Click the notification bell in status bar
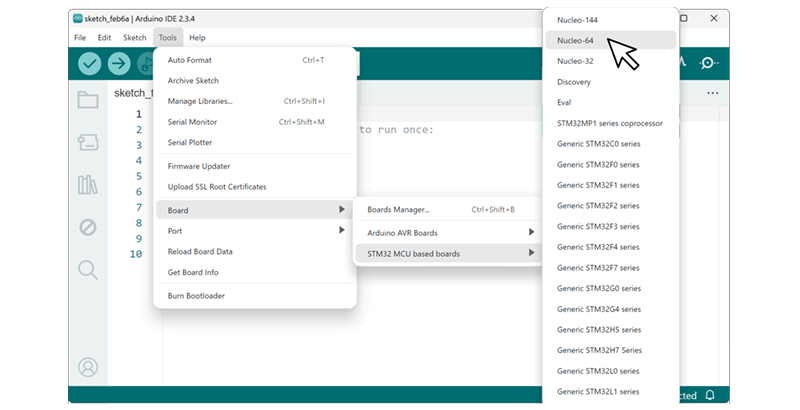The width and height of the screenshot is (800, 410). pos(710,395)
